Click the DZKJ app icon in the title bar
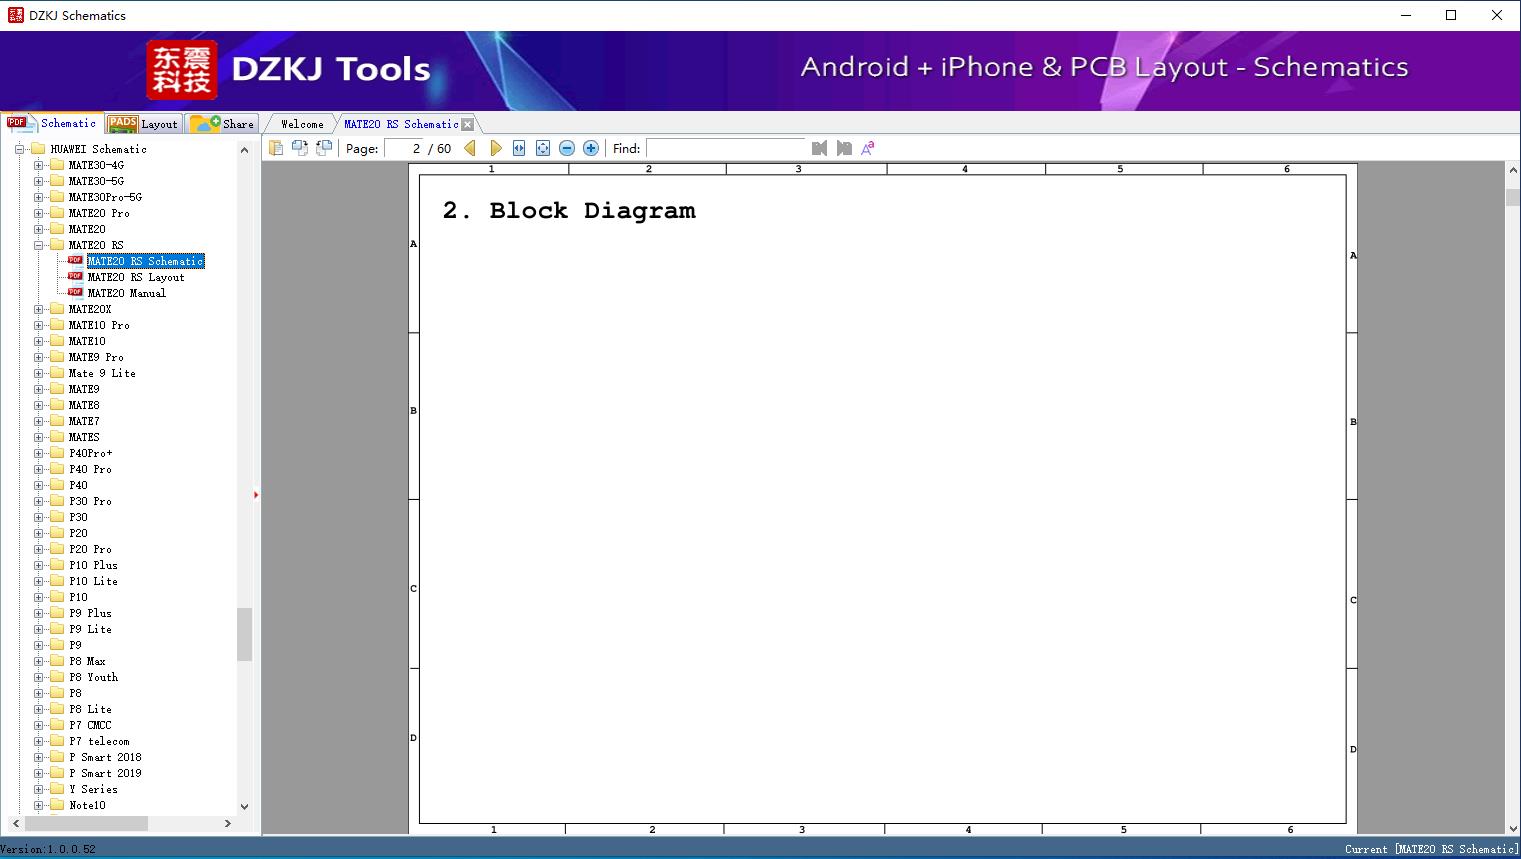1521x859 pixels. point(16,15)
